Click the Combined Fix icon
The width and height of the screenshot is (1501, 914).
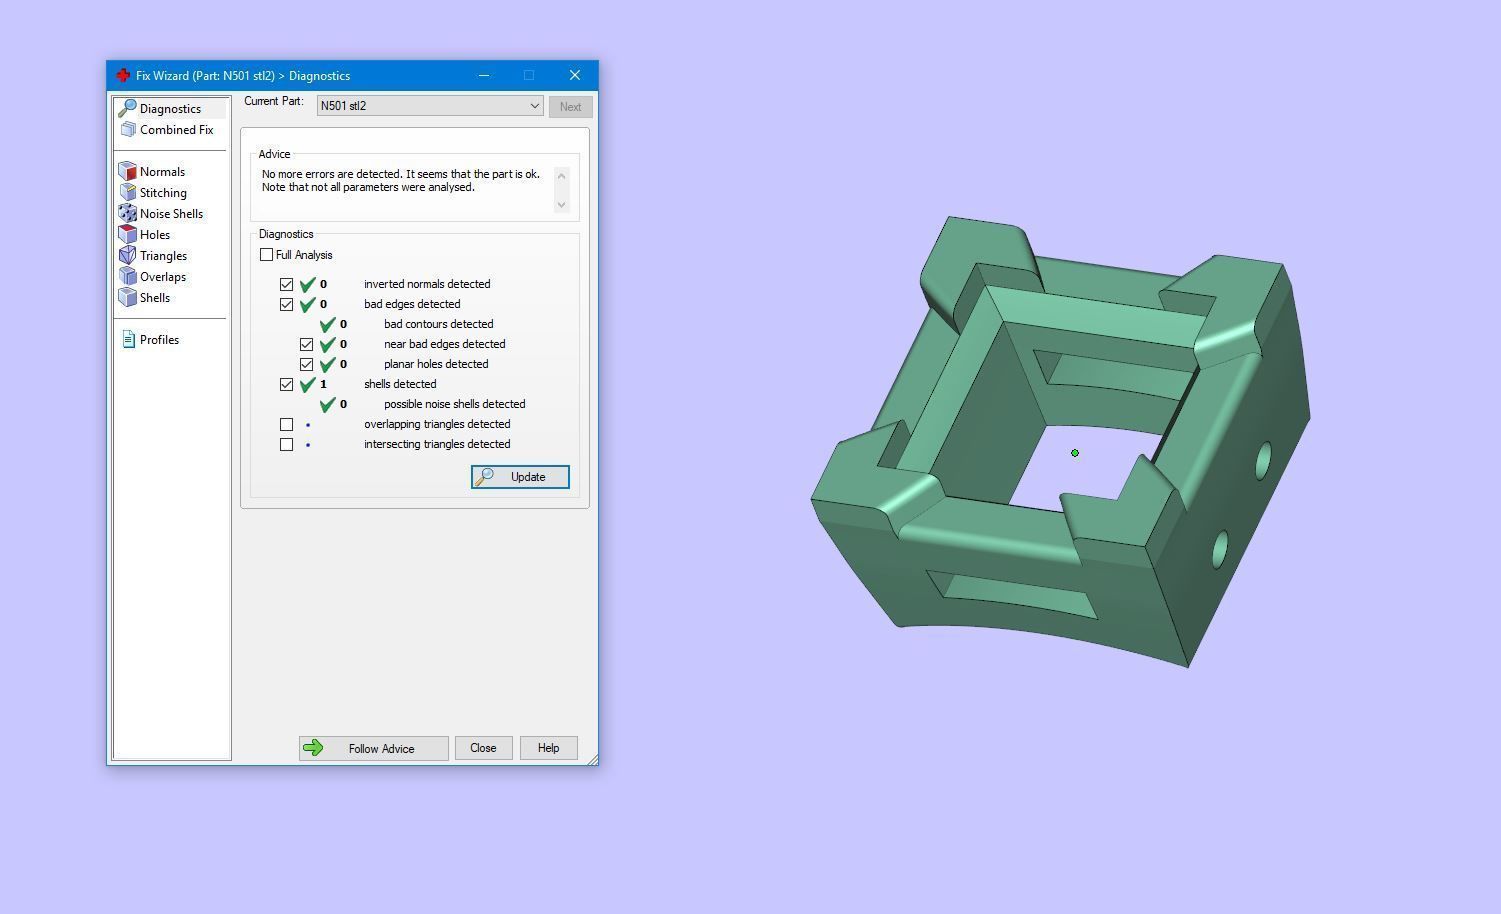(x=127, y=129)
